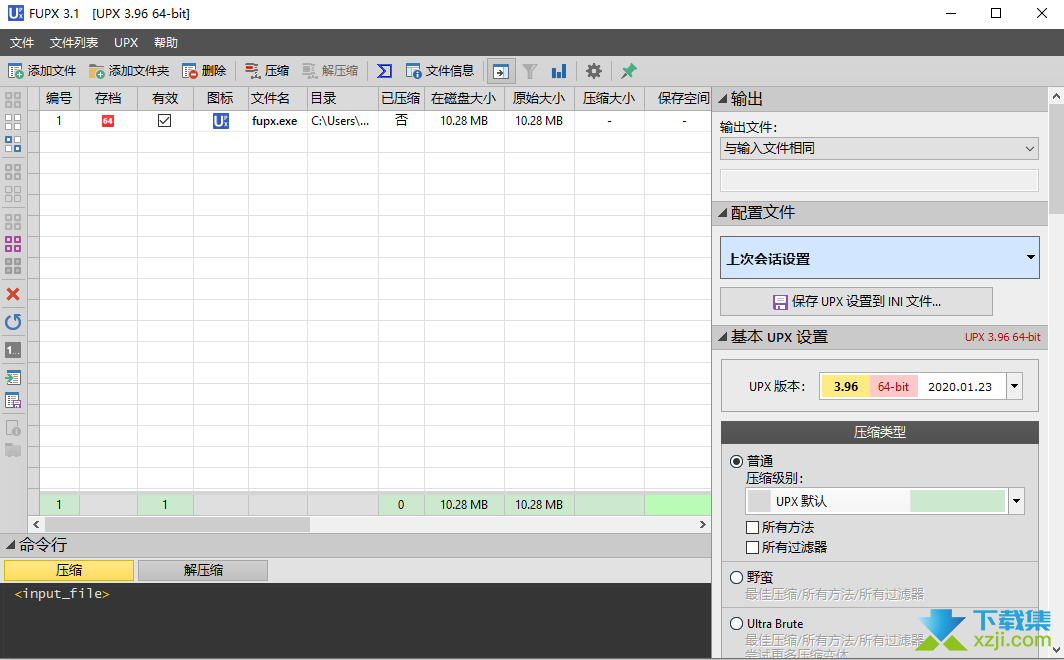Sort by the 文件名 column header

pos(278,98)
